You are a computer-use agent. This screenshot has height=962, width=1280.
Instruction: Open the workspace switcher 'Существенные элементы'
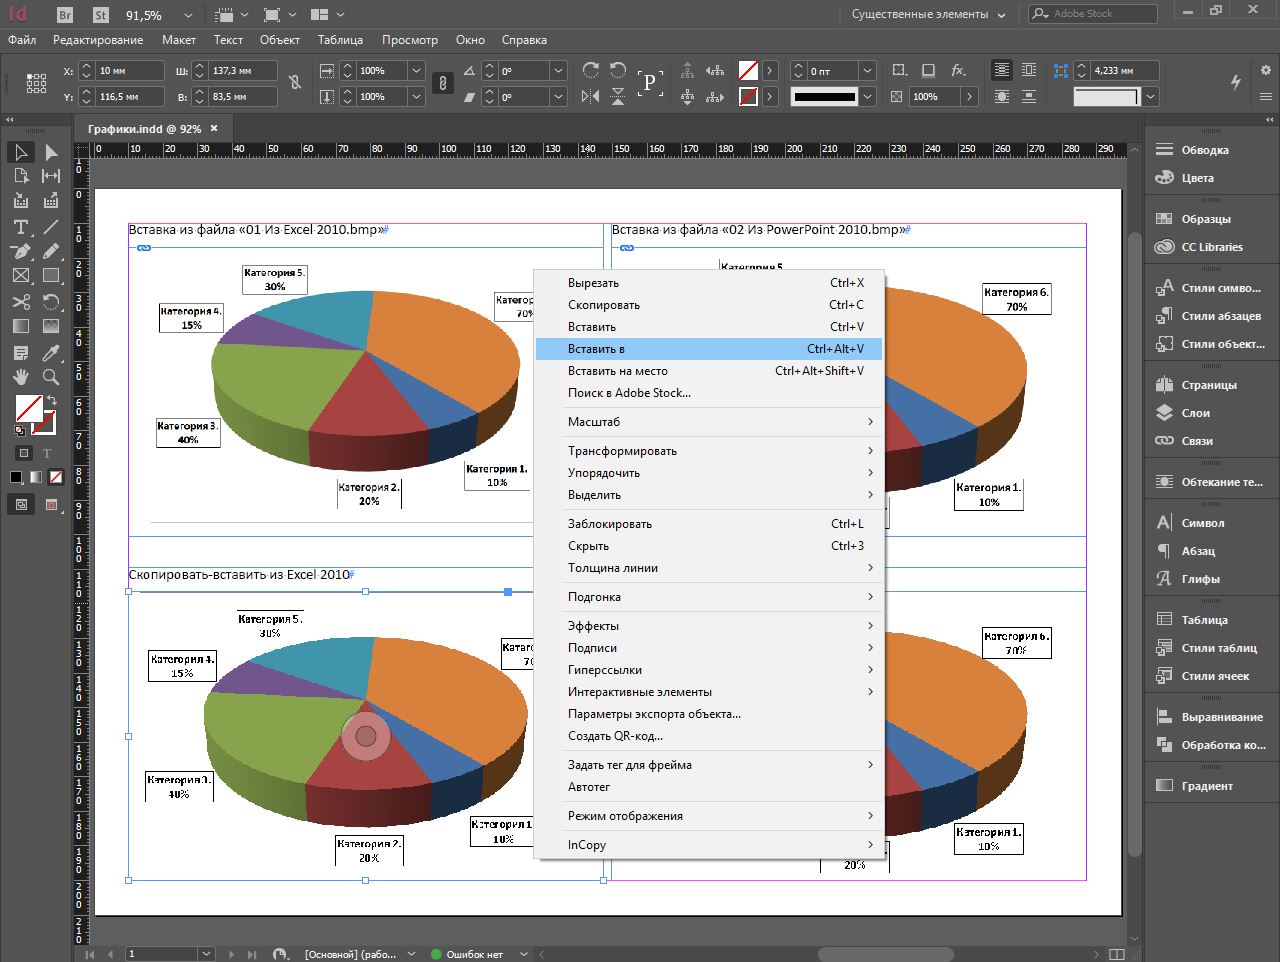[928, 14]
